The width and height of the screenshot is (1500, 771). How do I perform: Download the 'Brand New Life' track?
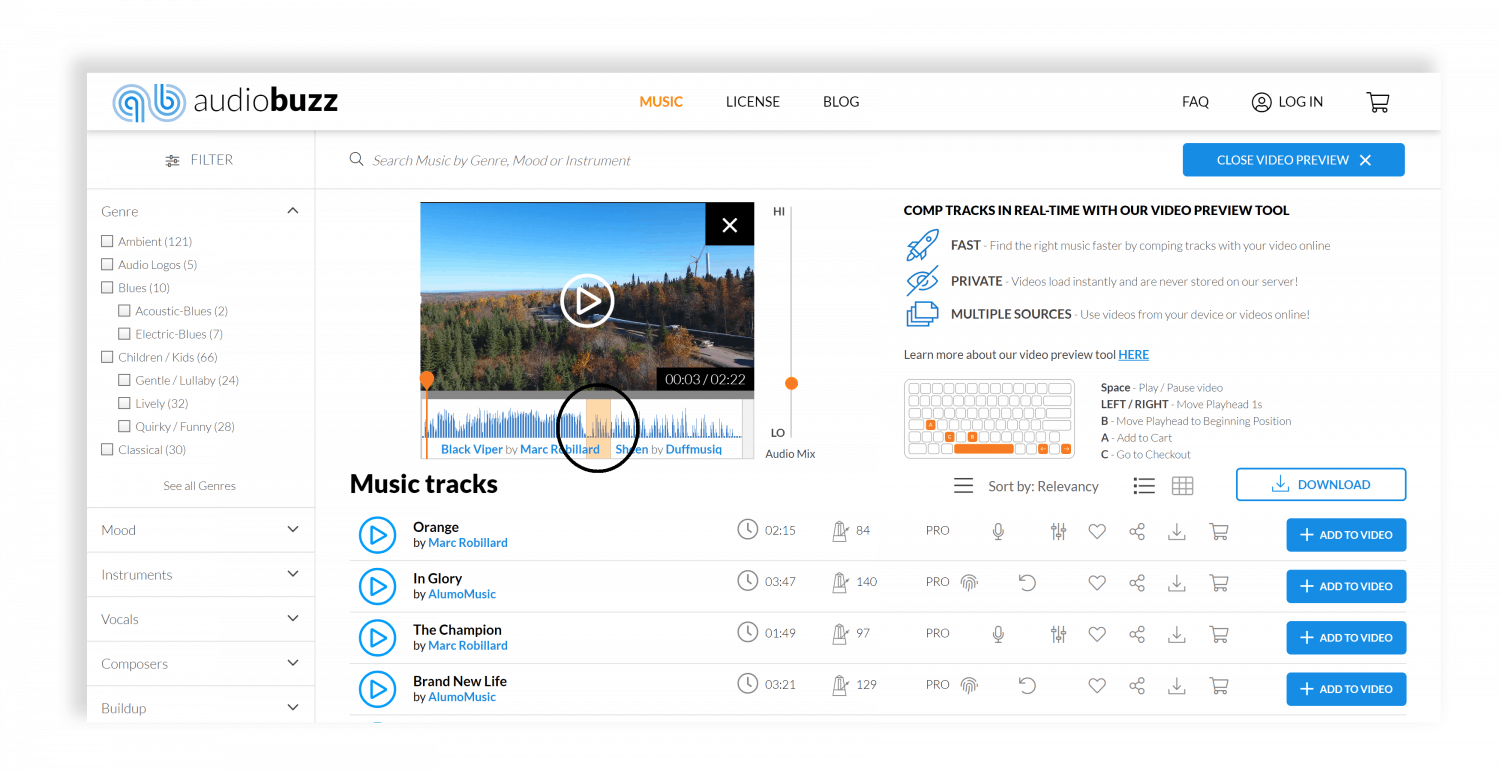(x=1177, y=686)
